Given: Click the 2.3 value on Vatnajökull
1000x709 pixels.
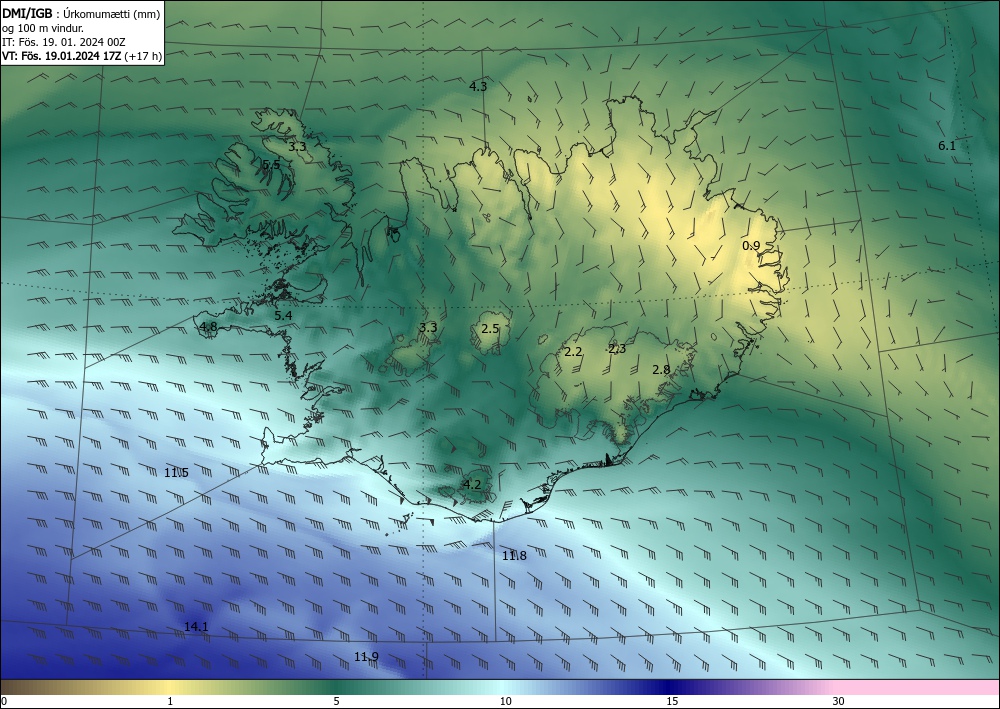Looking at the screenshot, I should tap(617, 349).
